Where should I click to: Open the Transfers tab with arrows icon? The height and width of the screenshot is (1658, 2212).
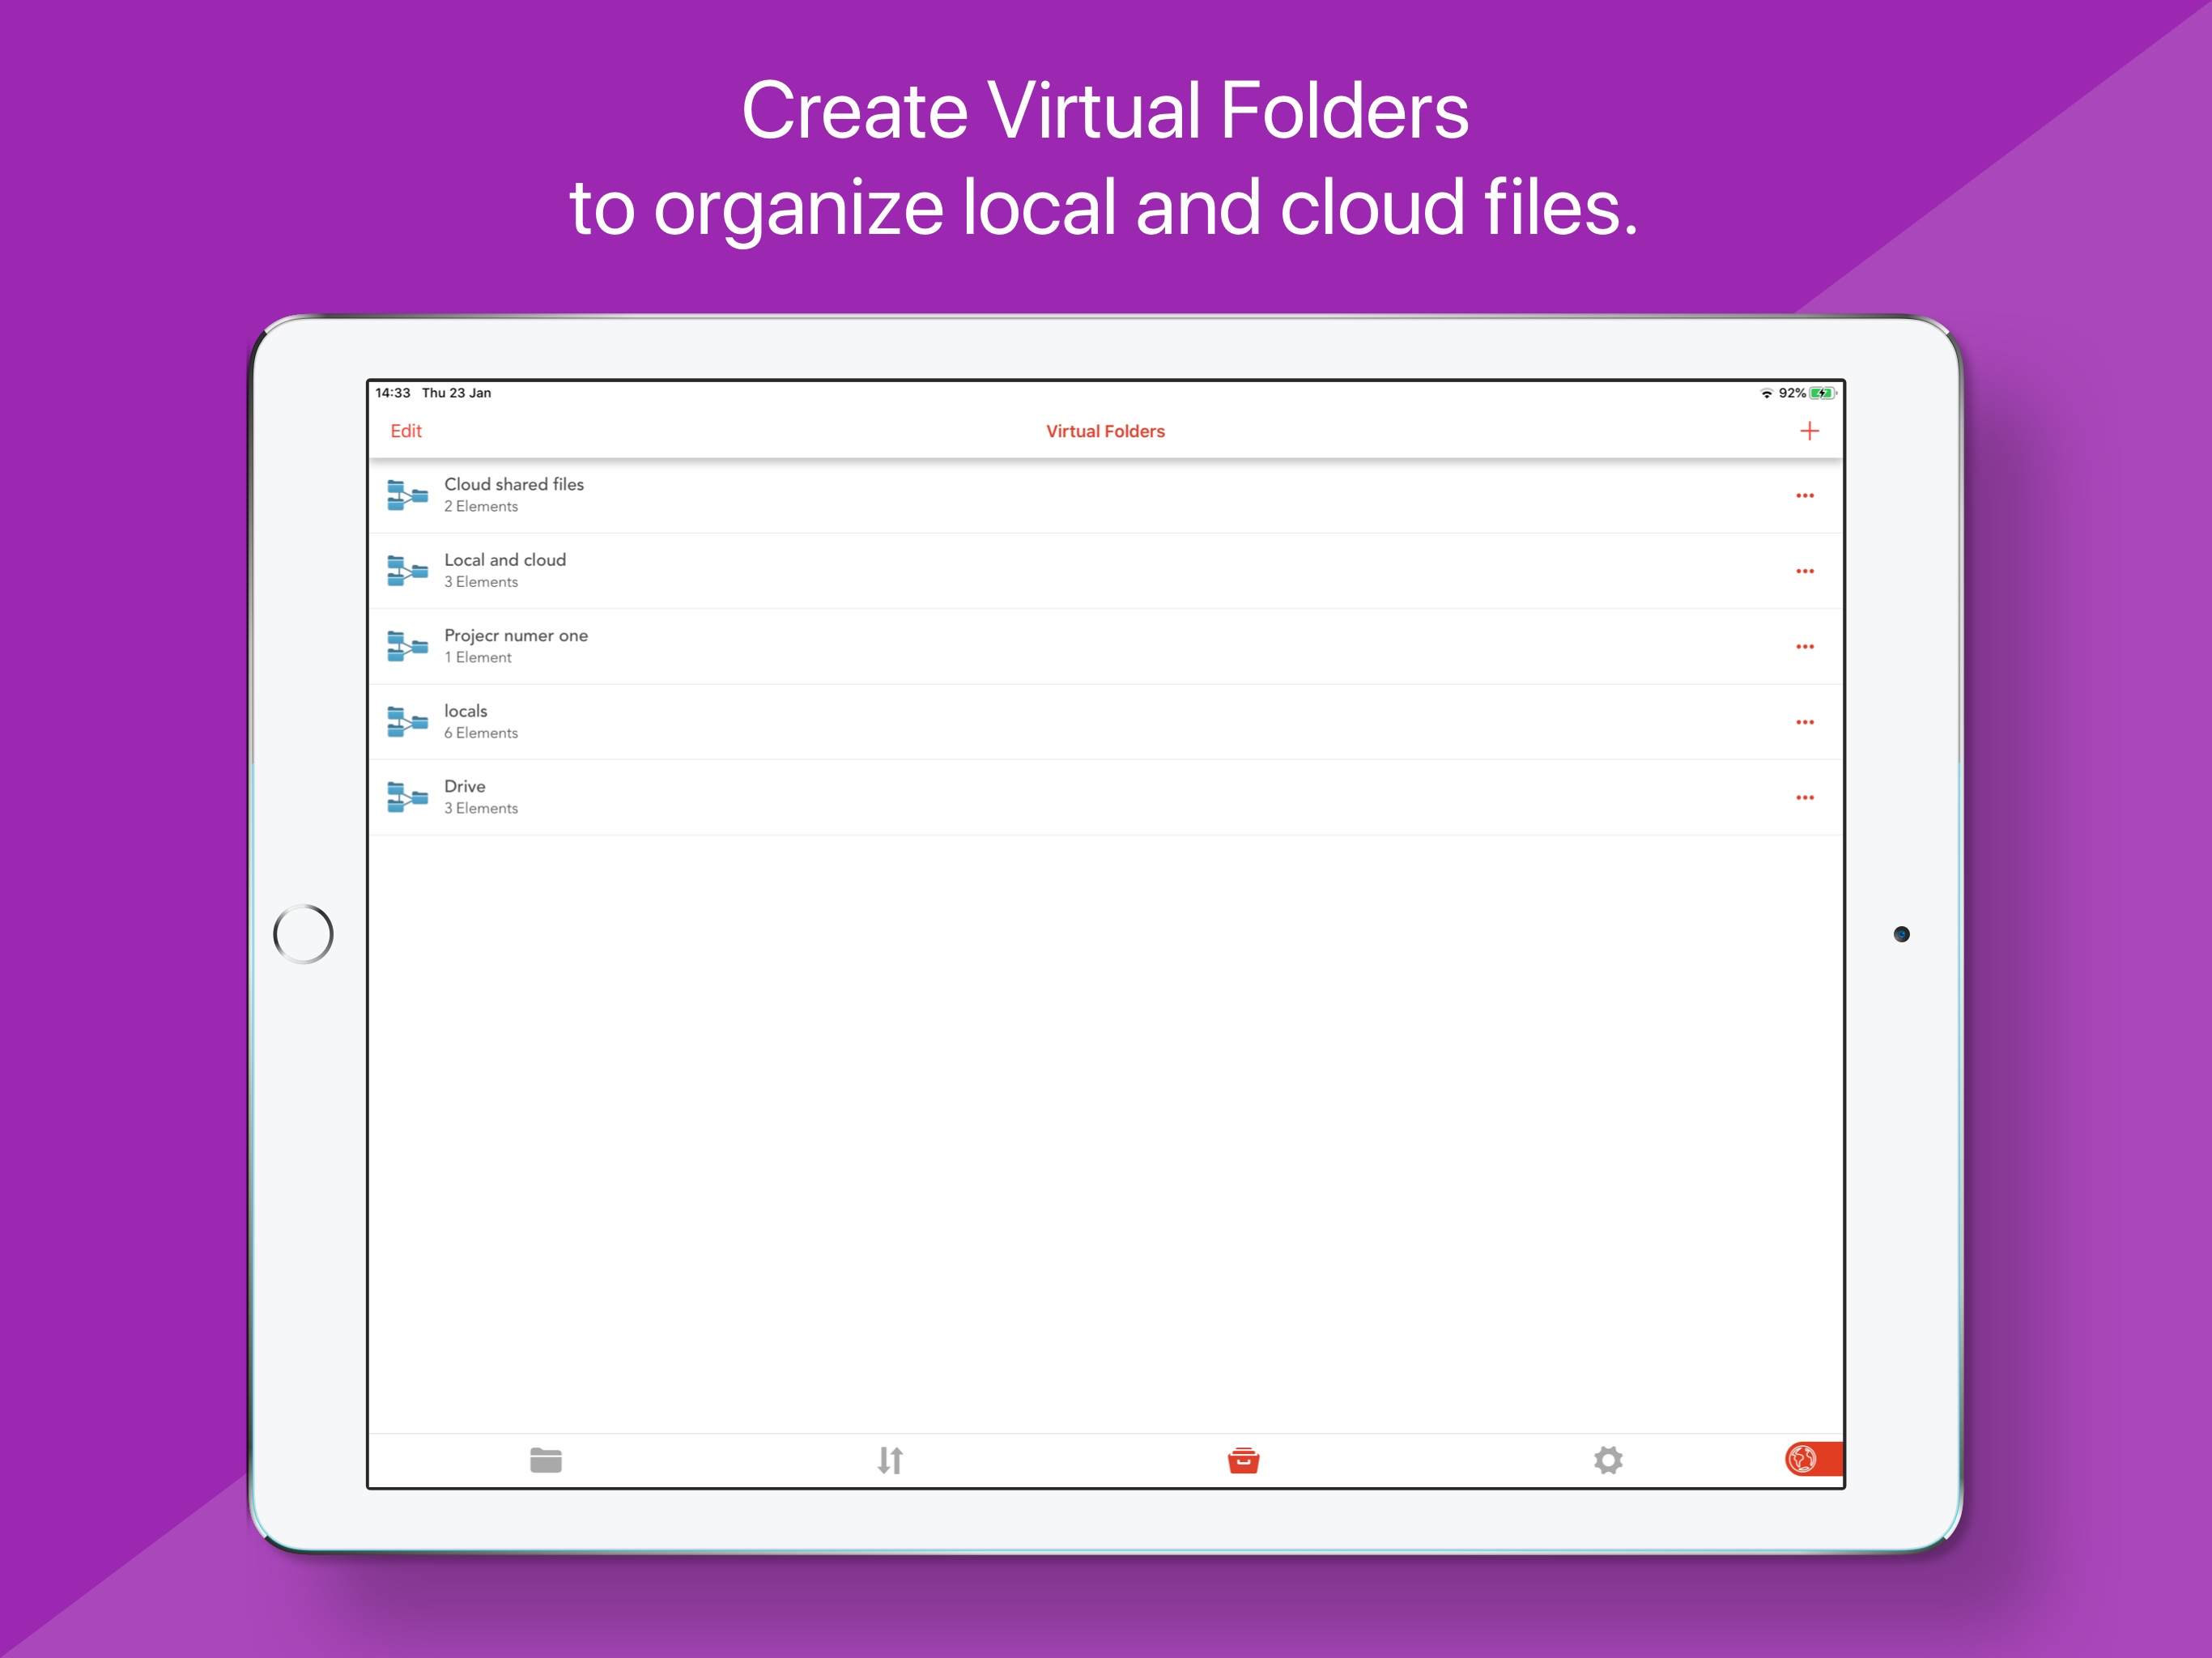(890, 1460)
